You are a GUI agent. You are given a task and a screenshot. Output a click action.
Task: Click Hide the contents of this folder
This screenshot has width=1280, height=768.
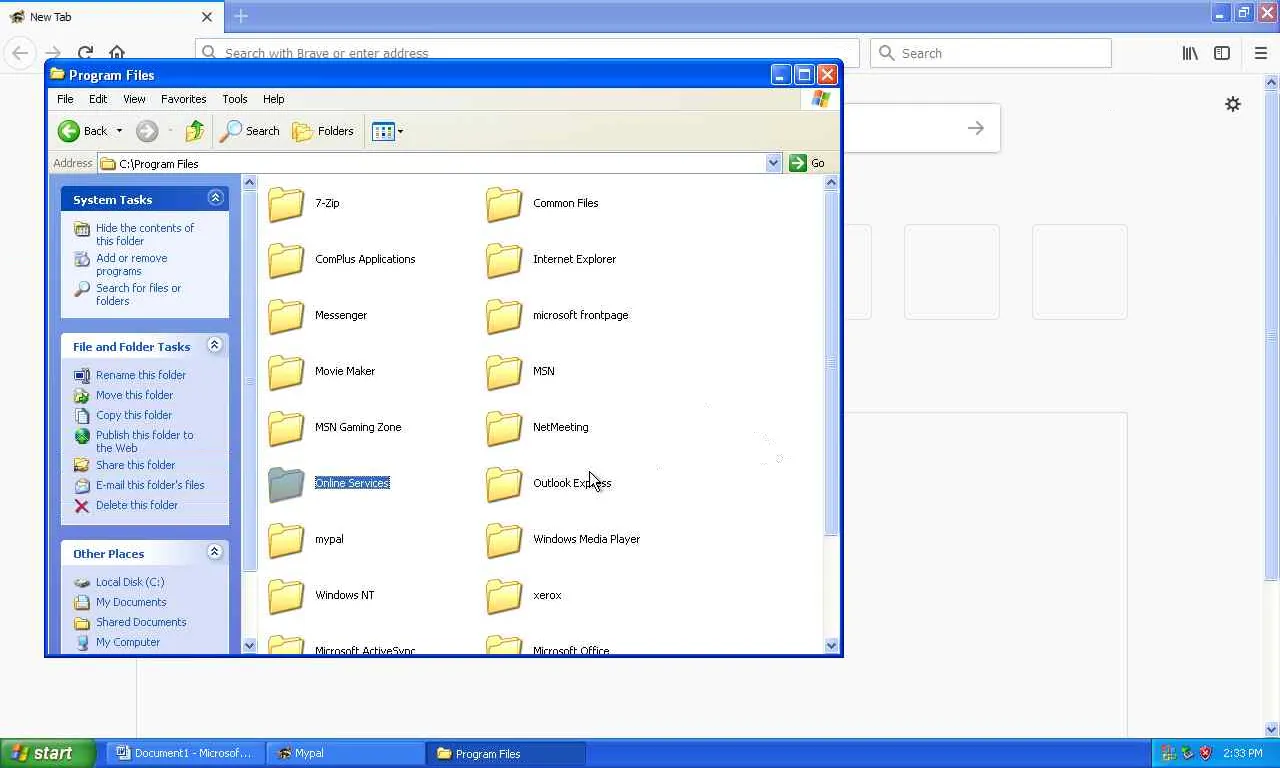(x=145, y=234)
